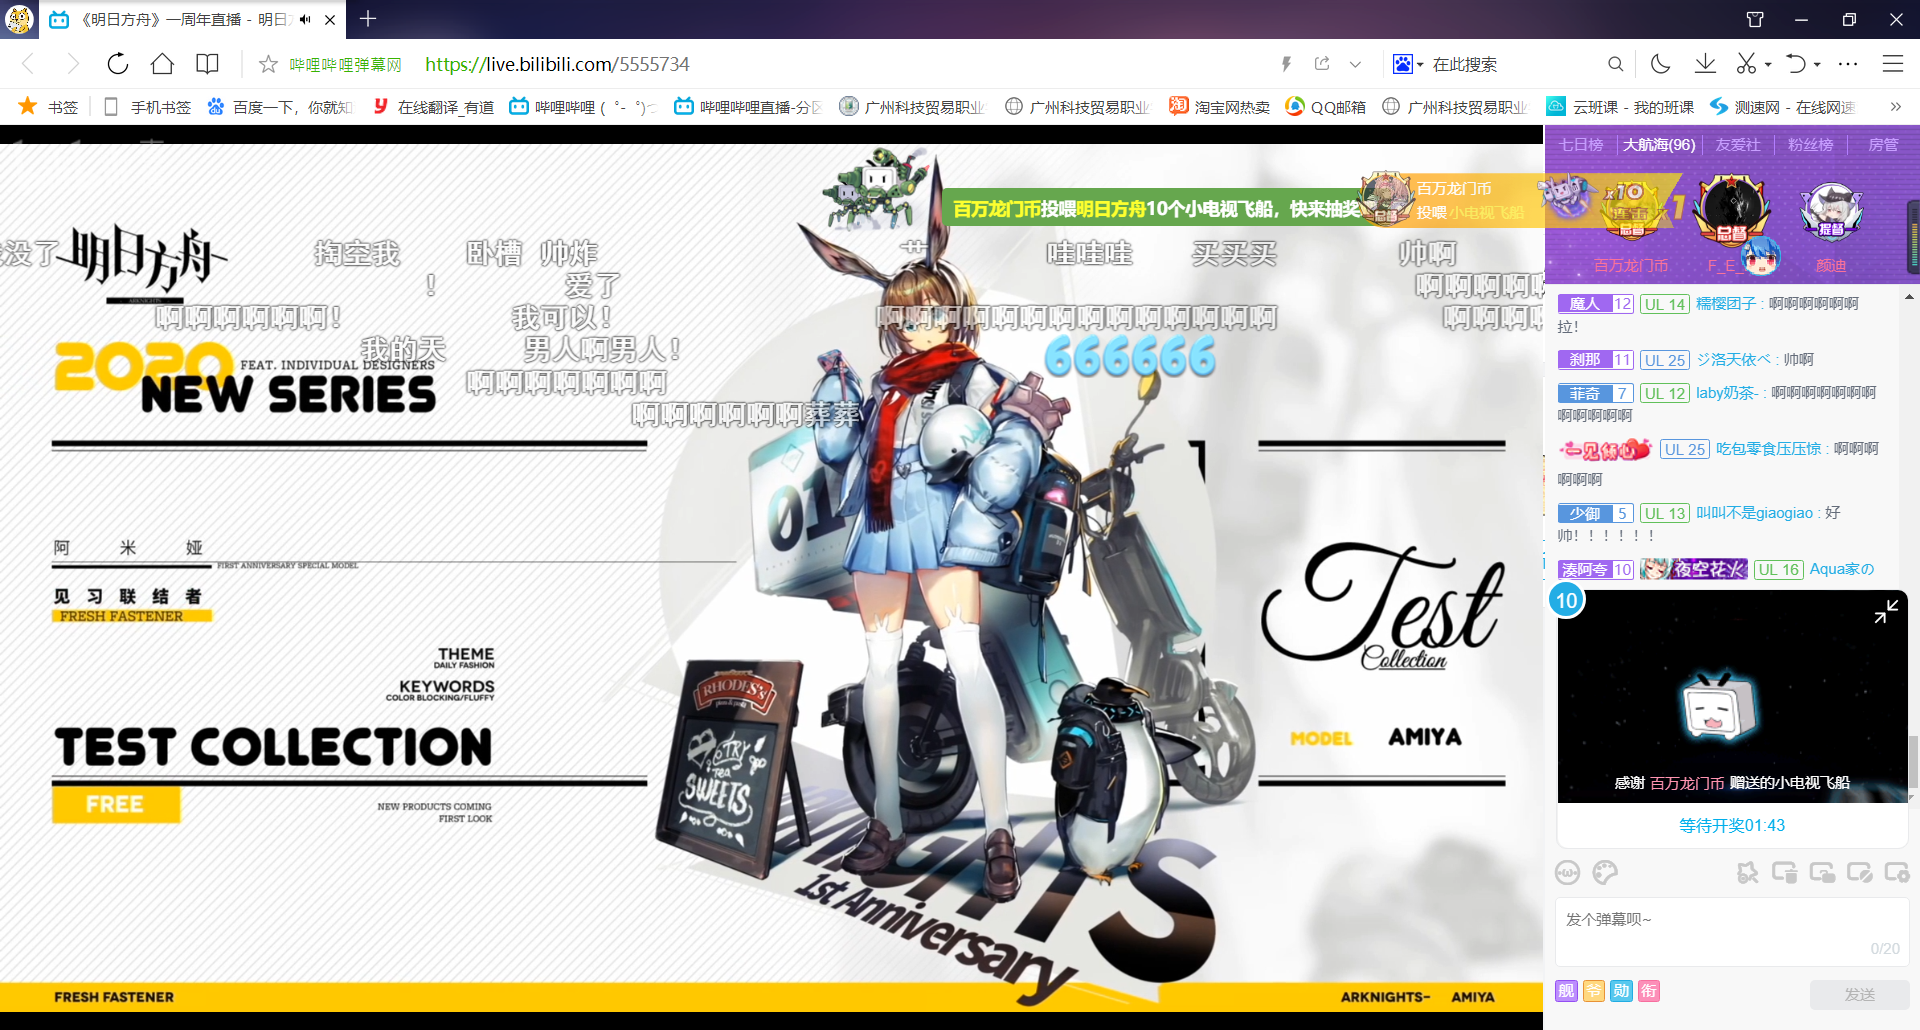Screen dimensions: 1920x1030
Task: Open the scissors screenshot tool
Action: click(x=1746, y=64)
